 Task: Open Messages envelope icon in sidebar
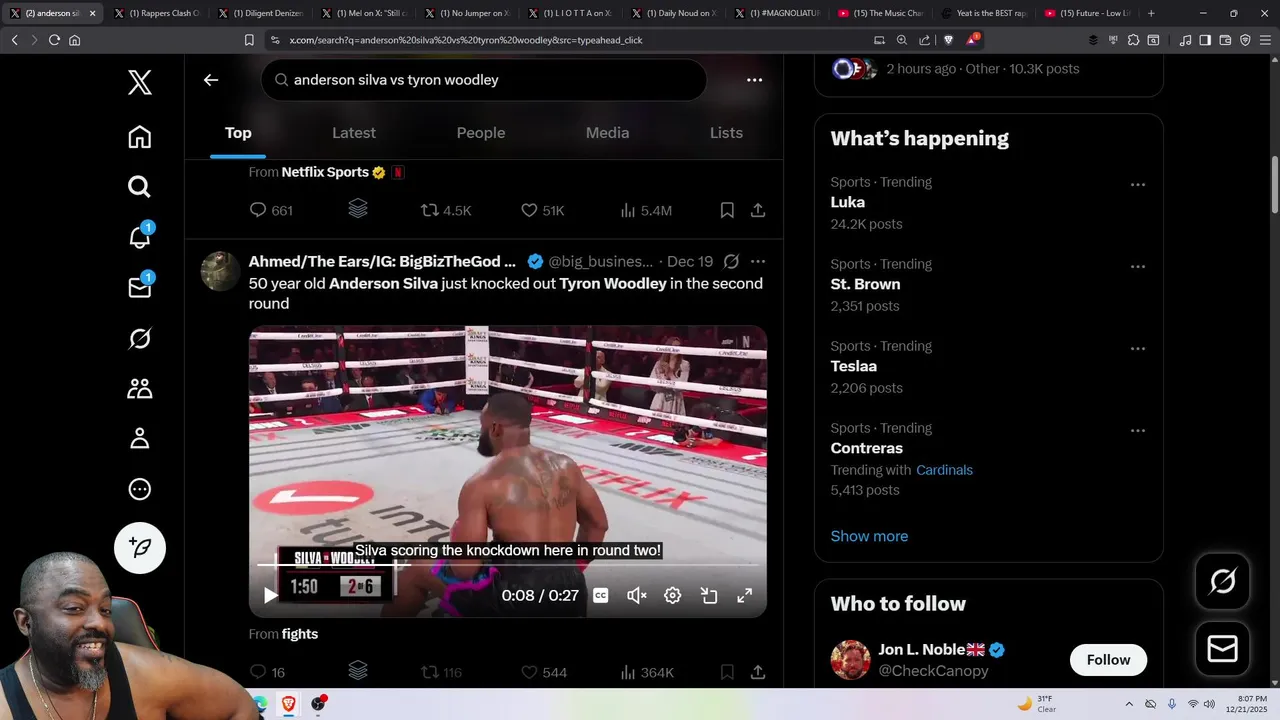(x=140, y=288)
